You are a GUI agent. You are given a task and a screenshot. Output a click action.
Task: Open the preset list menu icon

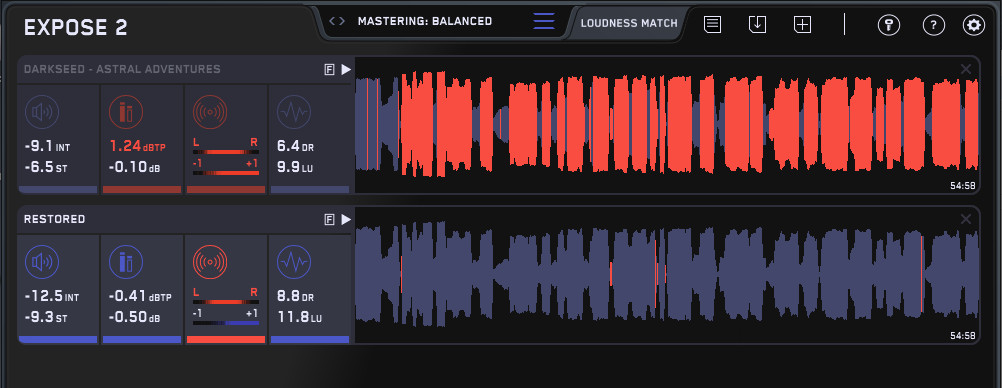[x=544, y=21]
